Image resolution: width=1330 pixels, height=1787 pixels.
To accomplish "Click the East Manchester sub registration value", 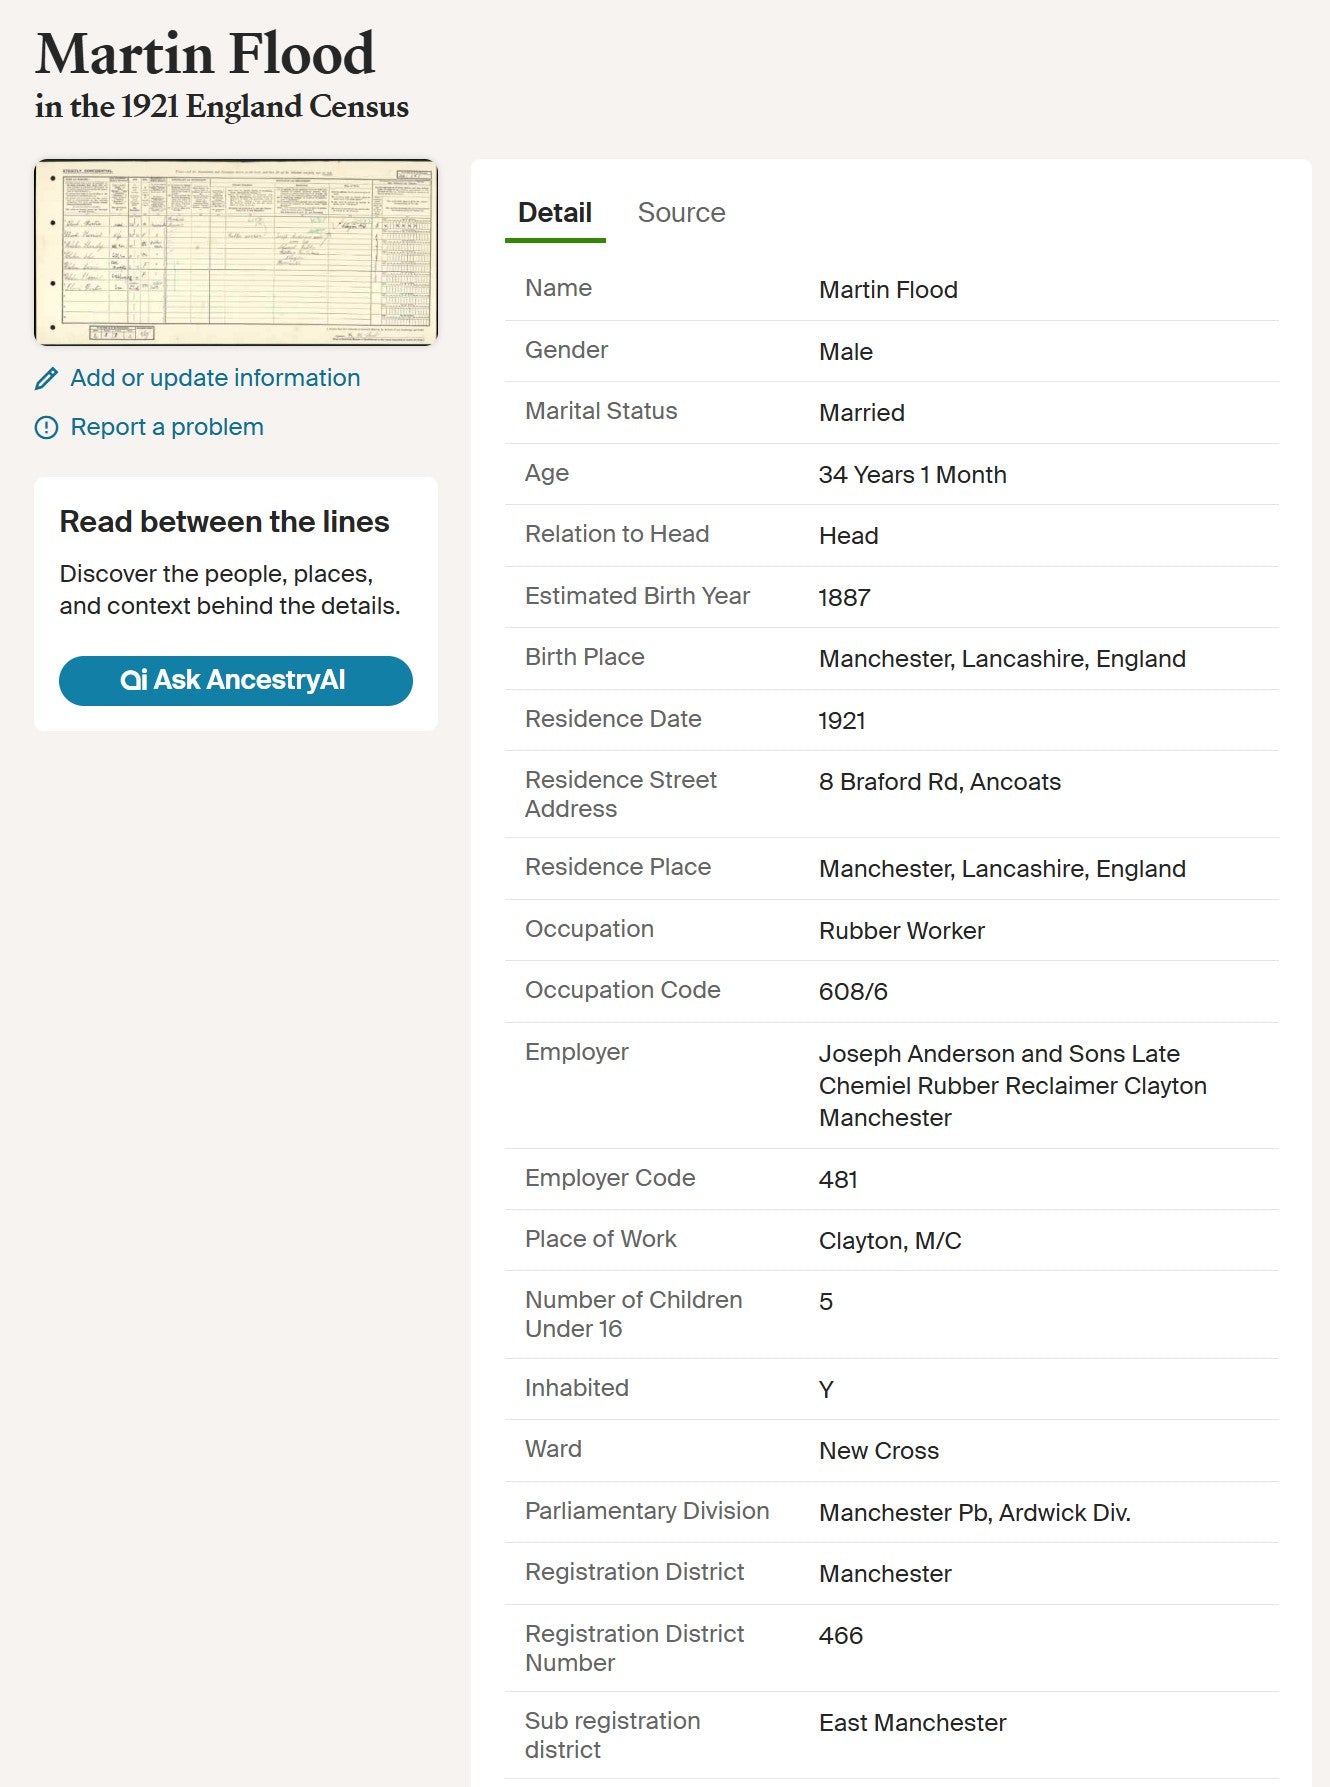I will click(x=912, y=1723).
